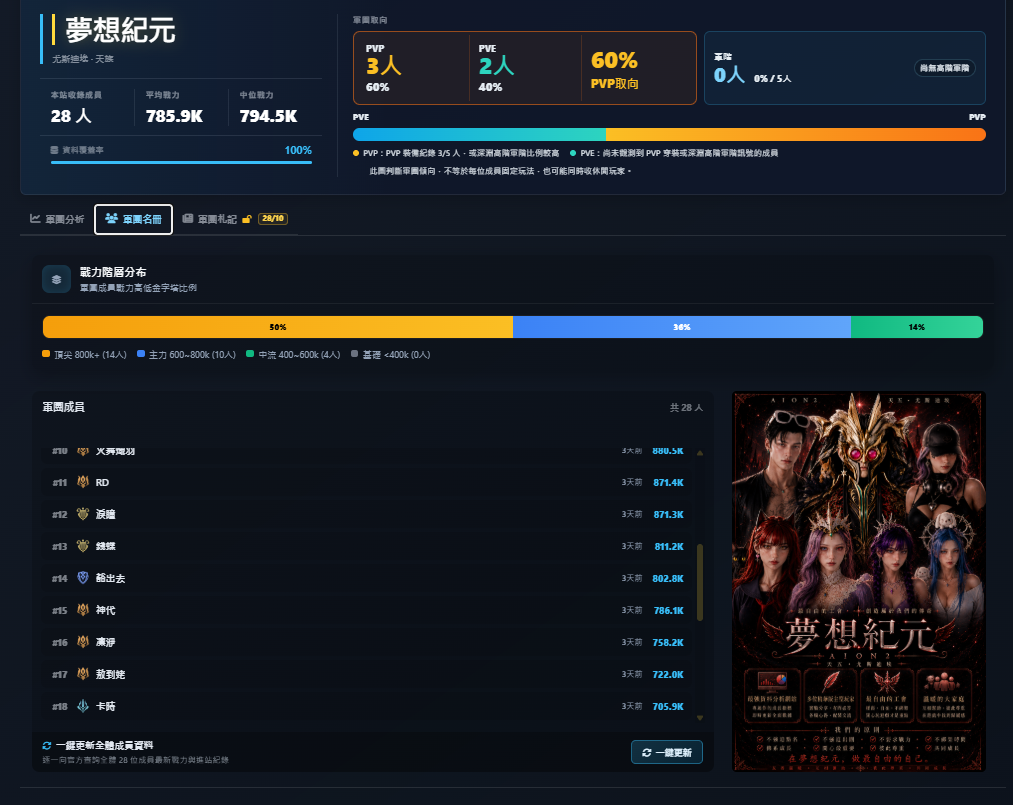Click the class icon beside 熬到姥
Image resolution: width=1013 pixels, height=805 pixels.
click(83, 674)
